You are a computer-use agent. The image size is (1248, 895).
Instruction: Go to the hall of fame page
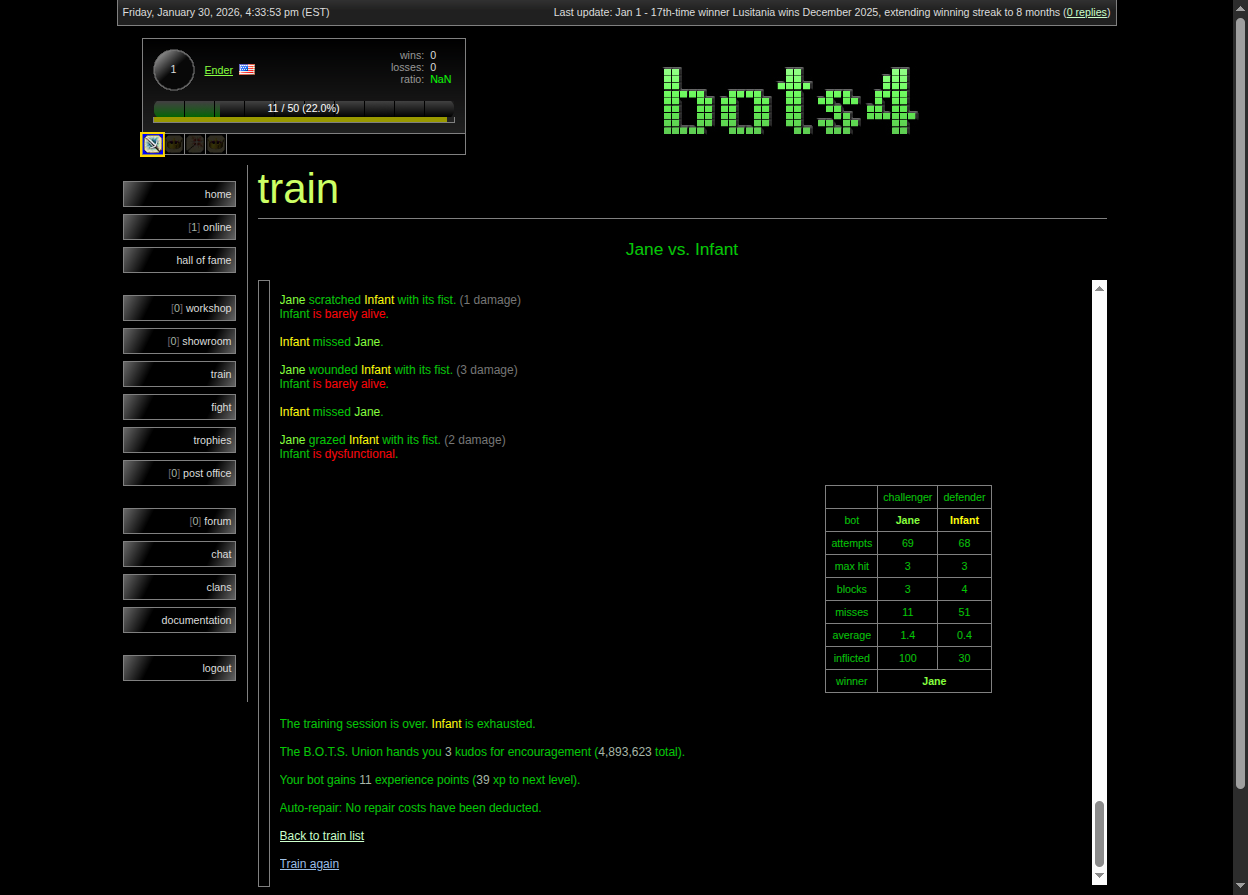click(x=180, y=260)
